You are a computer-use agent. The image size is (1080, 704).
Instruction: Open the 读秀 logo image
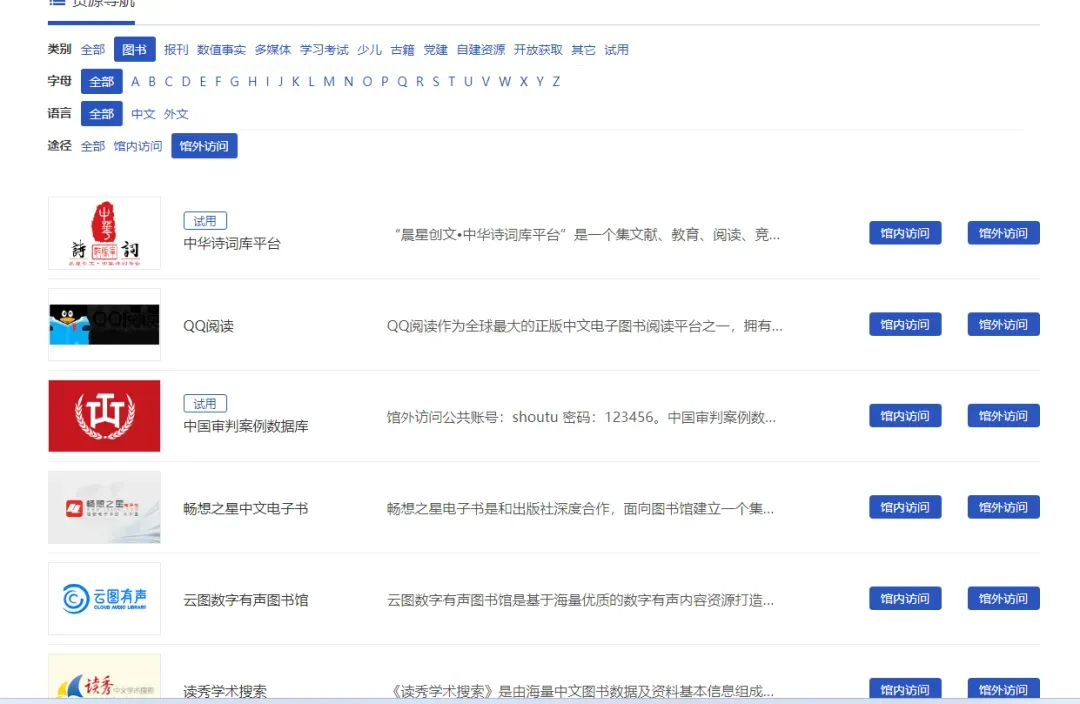point(104,682)
